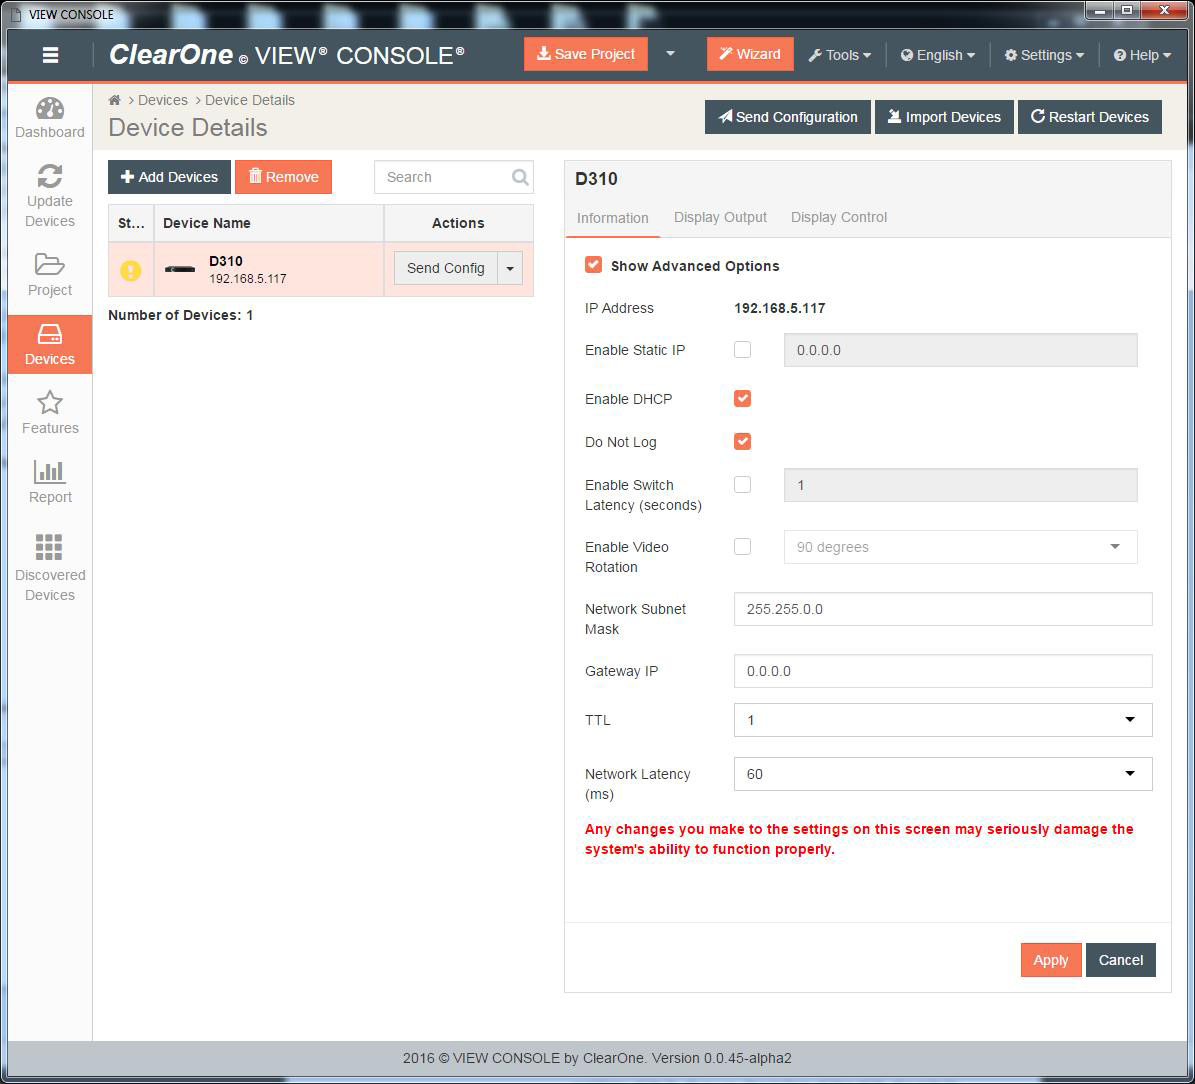Click Restart Devices button
Image resolution: width=1195 pixels, height=1084 pixels.
click(1090, 117)
